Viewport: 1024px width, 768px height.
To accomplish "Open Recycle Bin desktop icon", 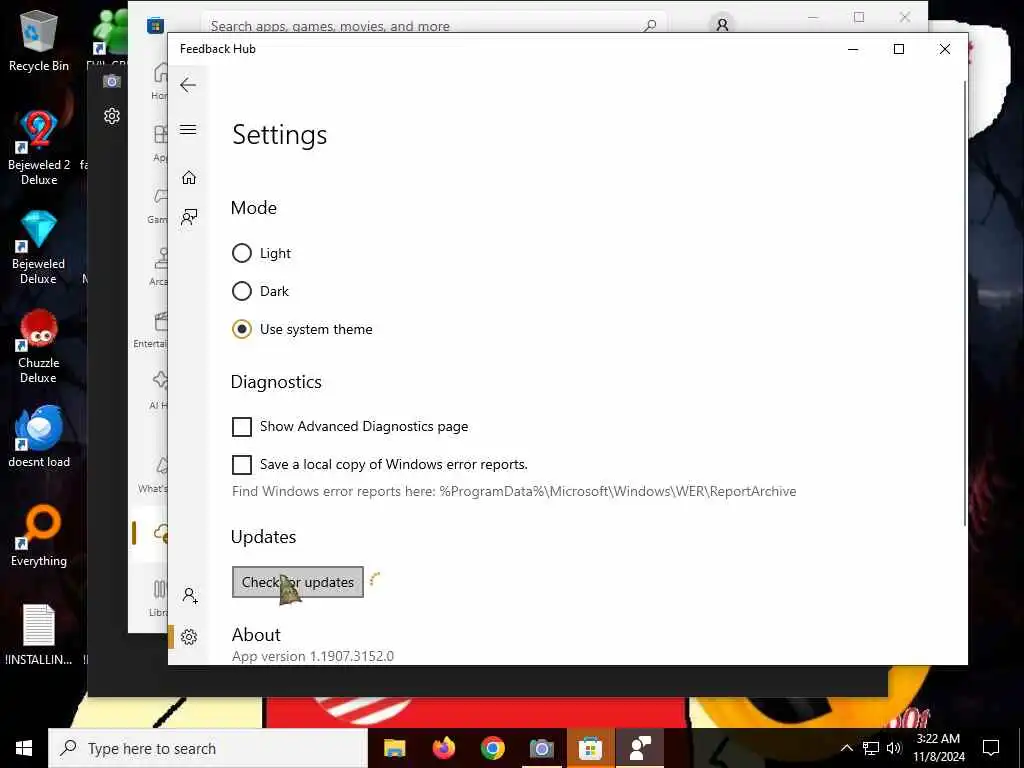I will coord(39,40).
